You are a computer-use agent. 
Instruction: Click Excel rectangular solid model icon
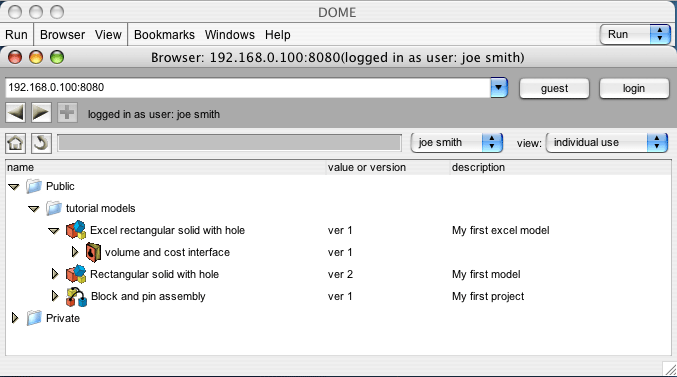pyautogui.click(x=76, y=230)
